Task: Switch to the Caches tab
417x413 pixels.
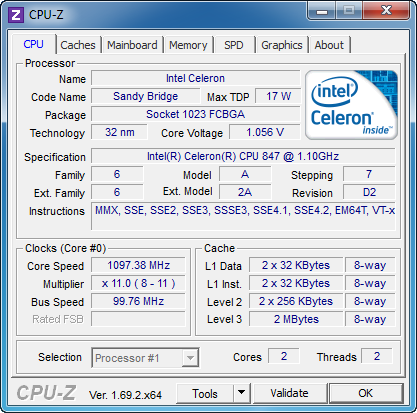Action: [x=78, y=45]
